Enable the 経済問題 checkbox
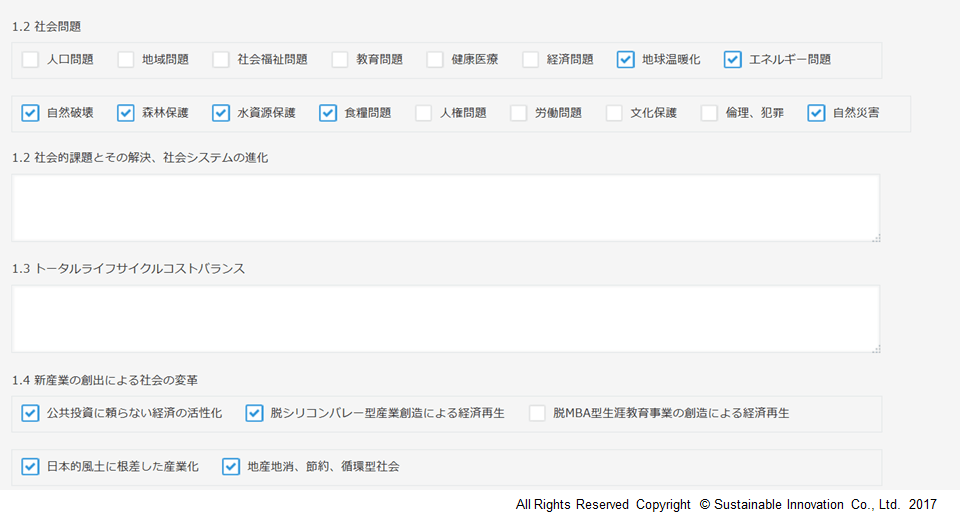Image resolution: width=960 pixels, height=520 pixels. [x=531, y=60]
